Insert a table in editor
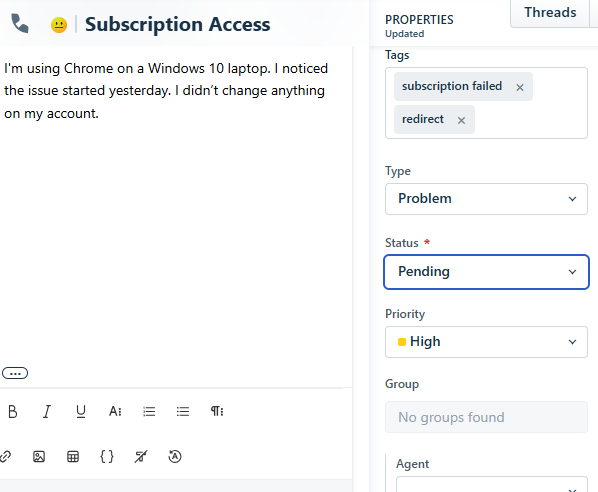Viewport: 598px width, 492px height. 73,457
